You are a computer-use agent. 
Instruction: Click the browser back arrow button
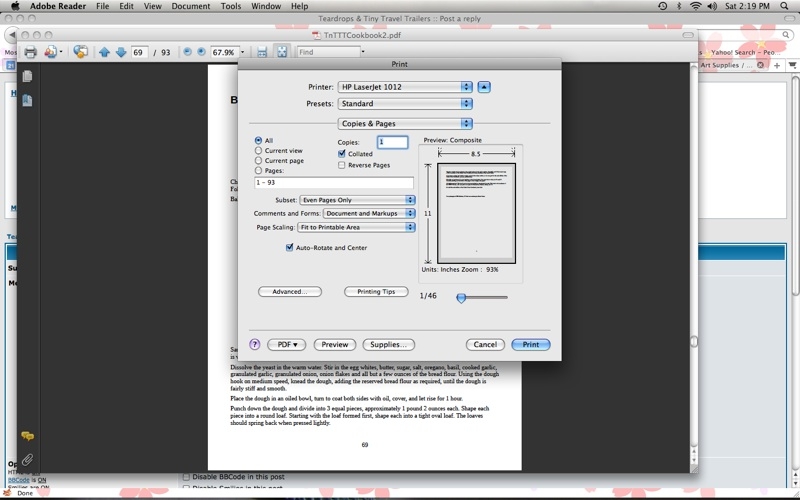point(10,35)
